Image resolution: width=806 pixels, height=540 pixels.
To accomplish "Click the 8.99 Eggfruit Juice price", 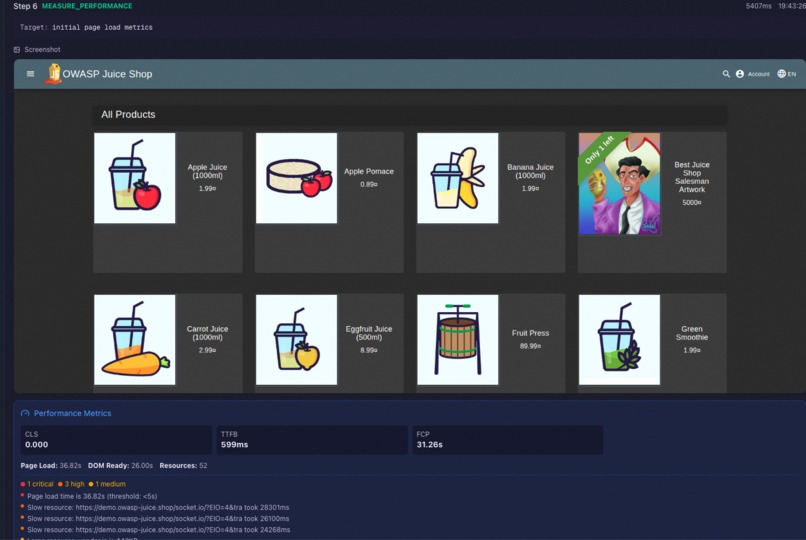I will click(x=369, y=350).
